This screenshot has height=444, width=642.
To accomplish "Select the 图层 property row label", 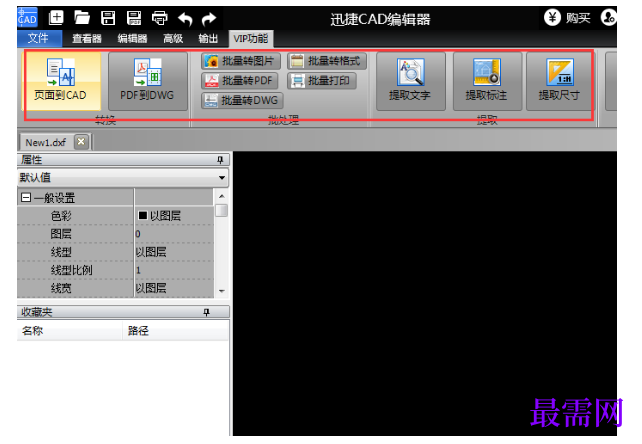I will [61, 234].
